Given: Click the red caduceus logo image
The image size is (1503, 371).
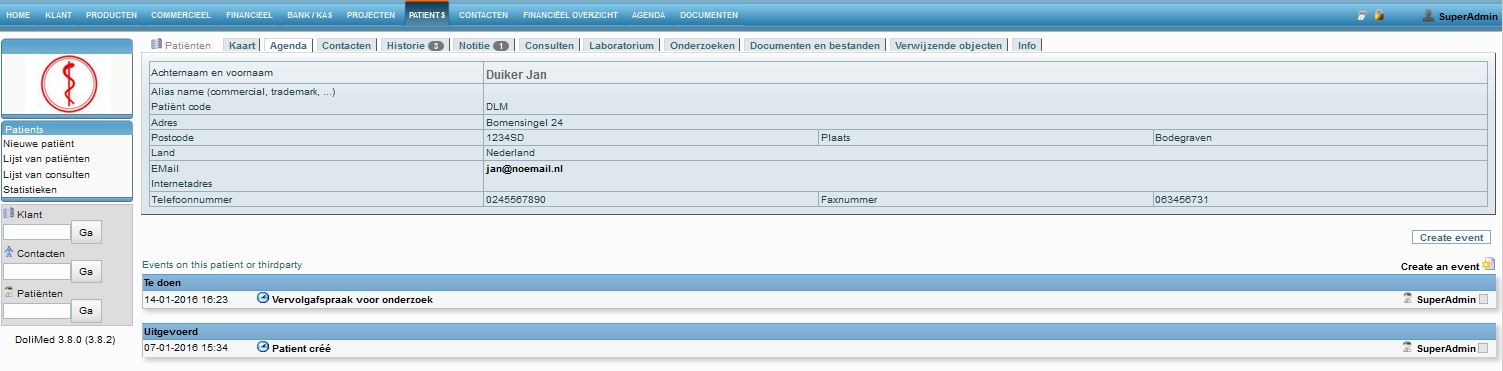Looking at the screenshot, I should point(68,84).
